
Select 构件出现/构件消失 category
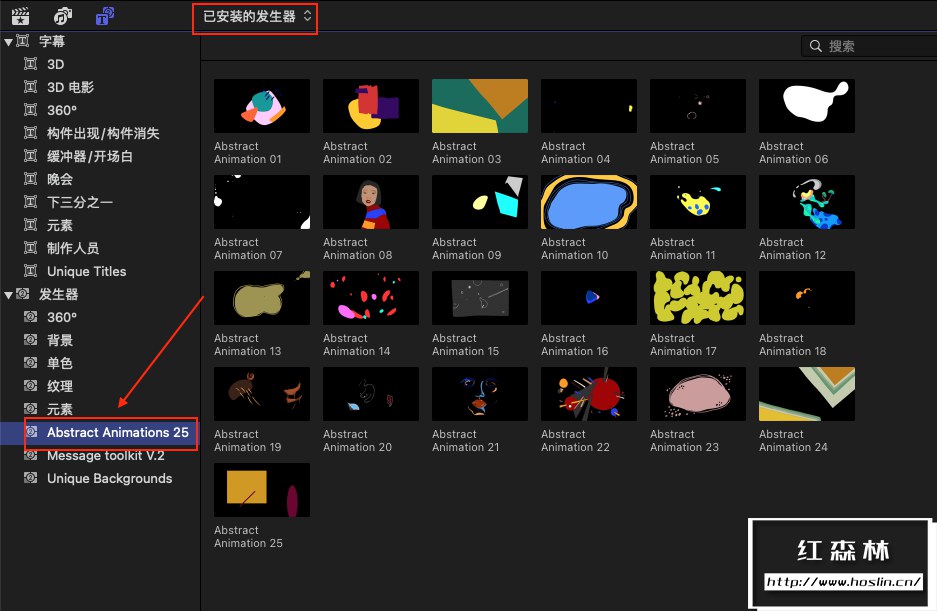point(100,133)
